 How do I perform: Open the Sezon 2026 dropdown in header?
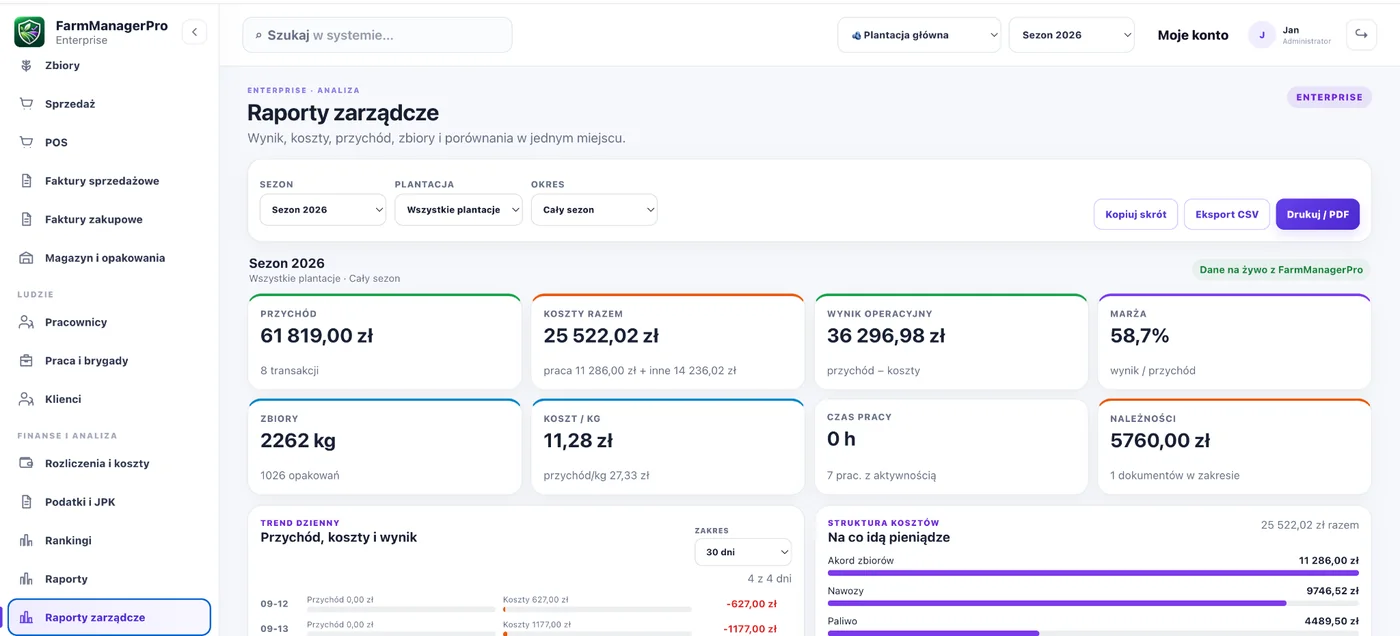click(x=1072, y=35)
